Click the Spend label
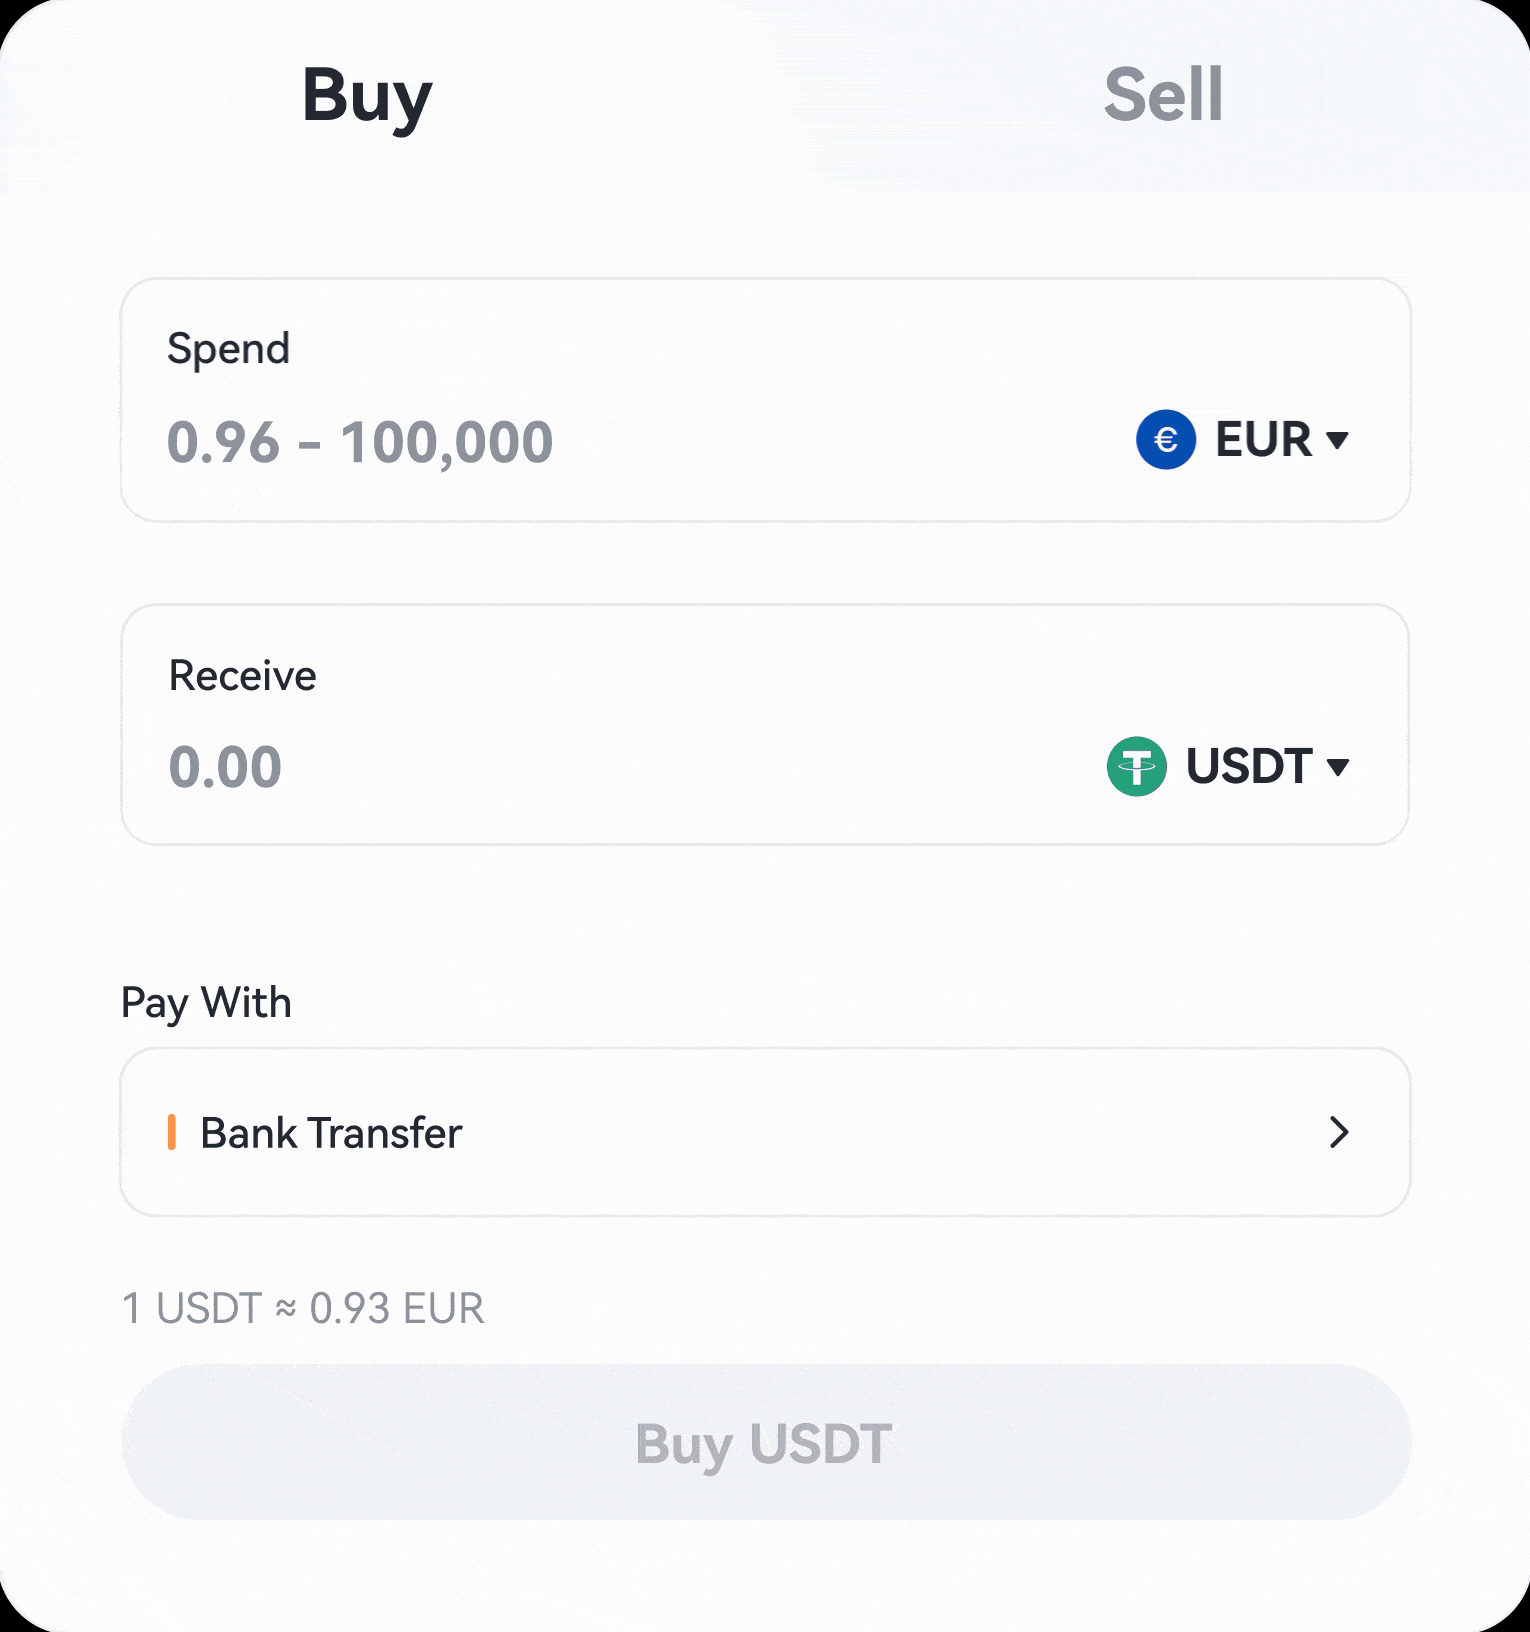Image resolution: width=1530 pixels, height=1632 pixels. pos(228,349)
